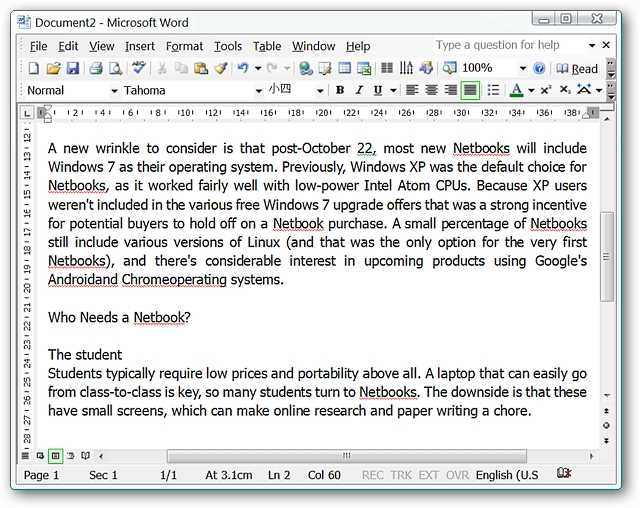
Task: Toggle Italic formatting
Action: tap(359, 90)
